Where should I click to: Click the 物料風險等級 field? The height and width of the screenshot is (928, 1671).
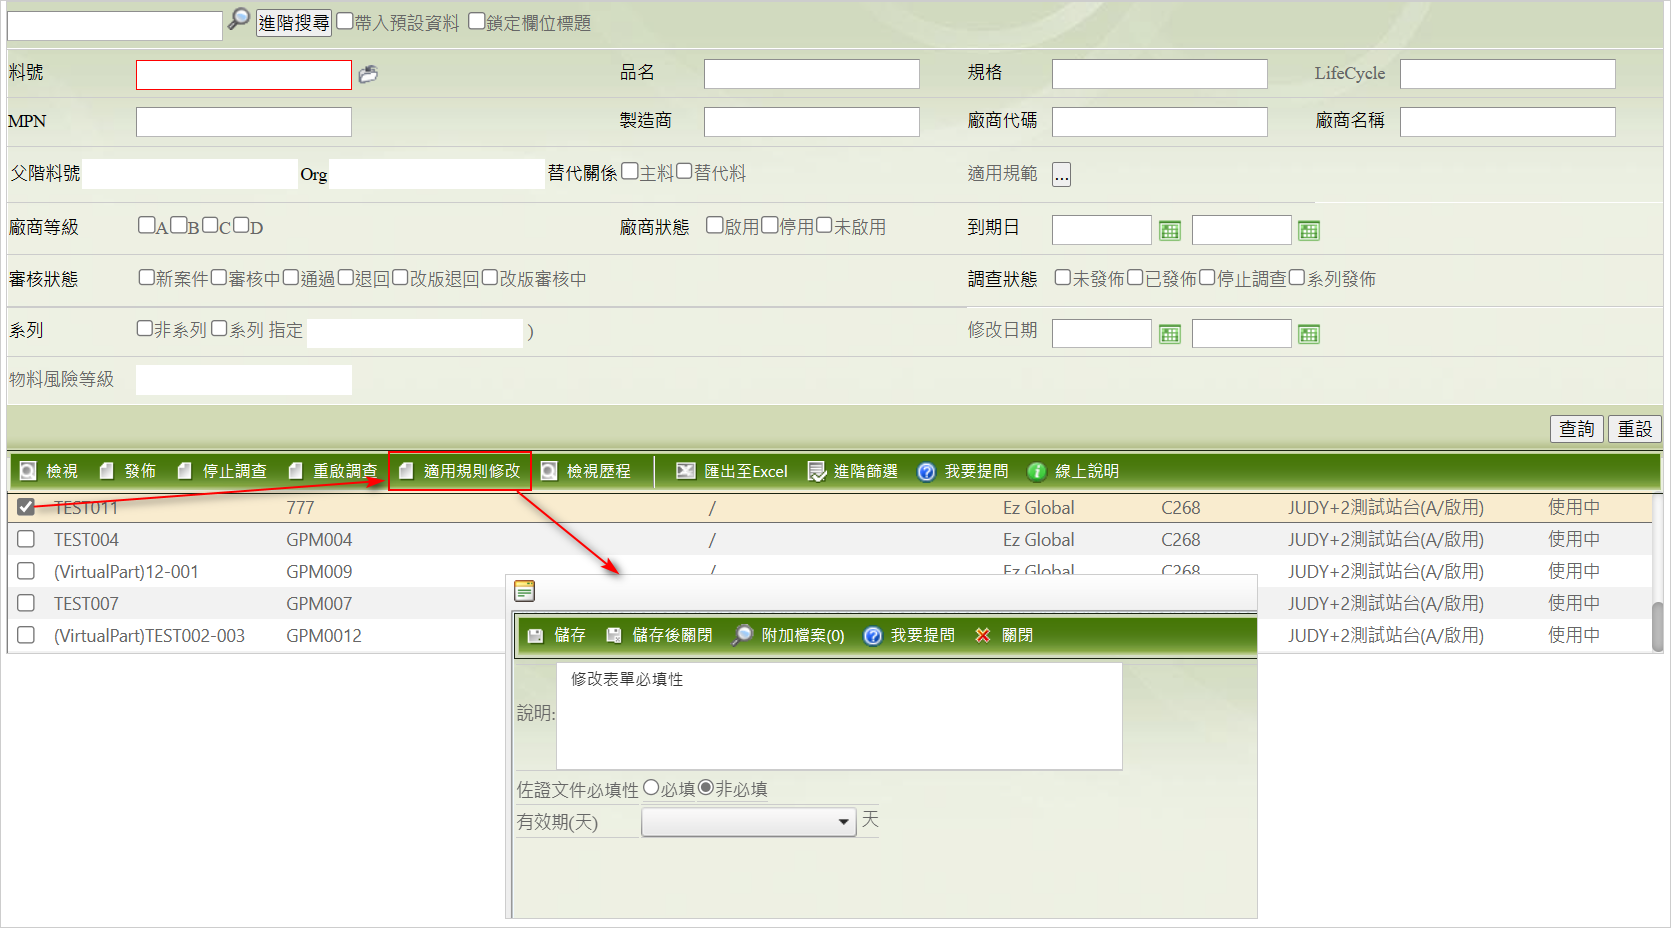pyautogui.click(x=244, y=380)
